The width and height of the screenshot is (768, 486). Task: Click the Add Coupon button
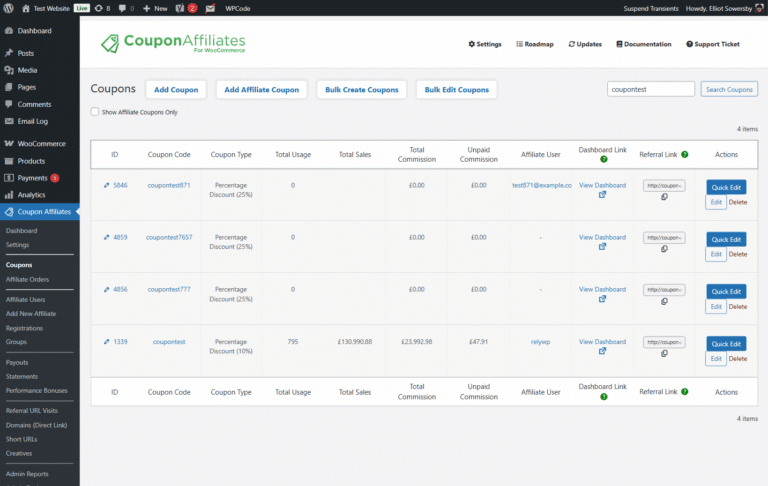tap(176, 90)
